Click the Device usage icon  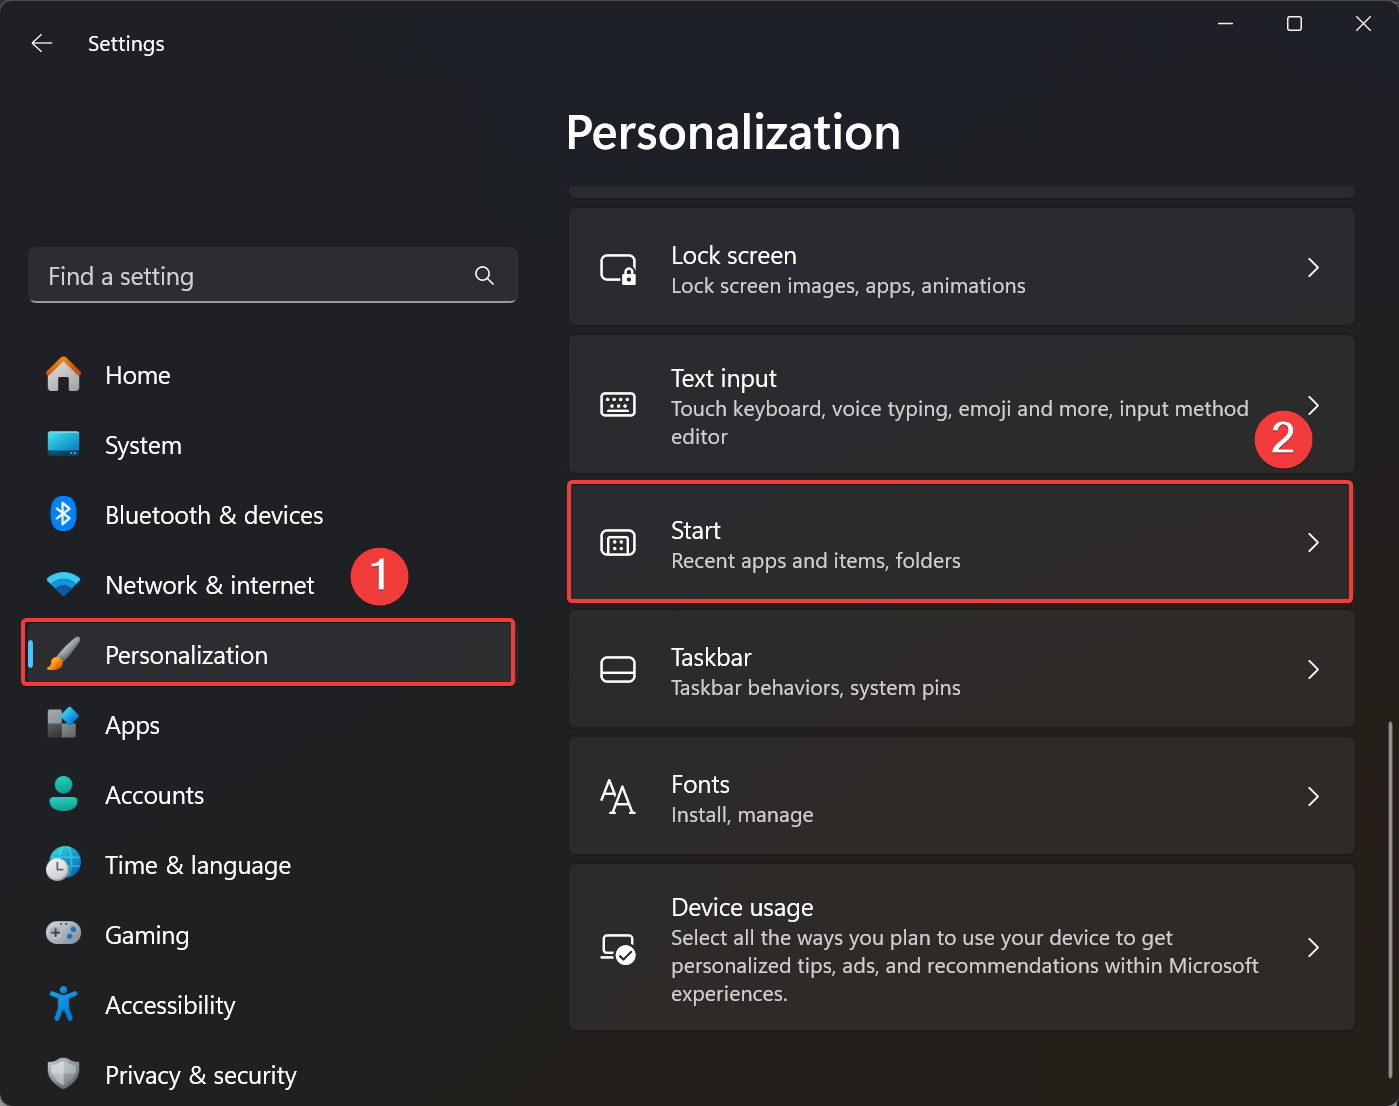pos(618,948)
